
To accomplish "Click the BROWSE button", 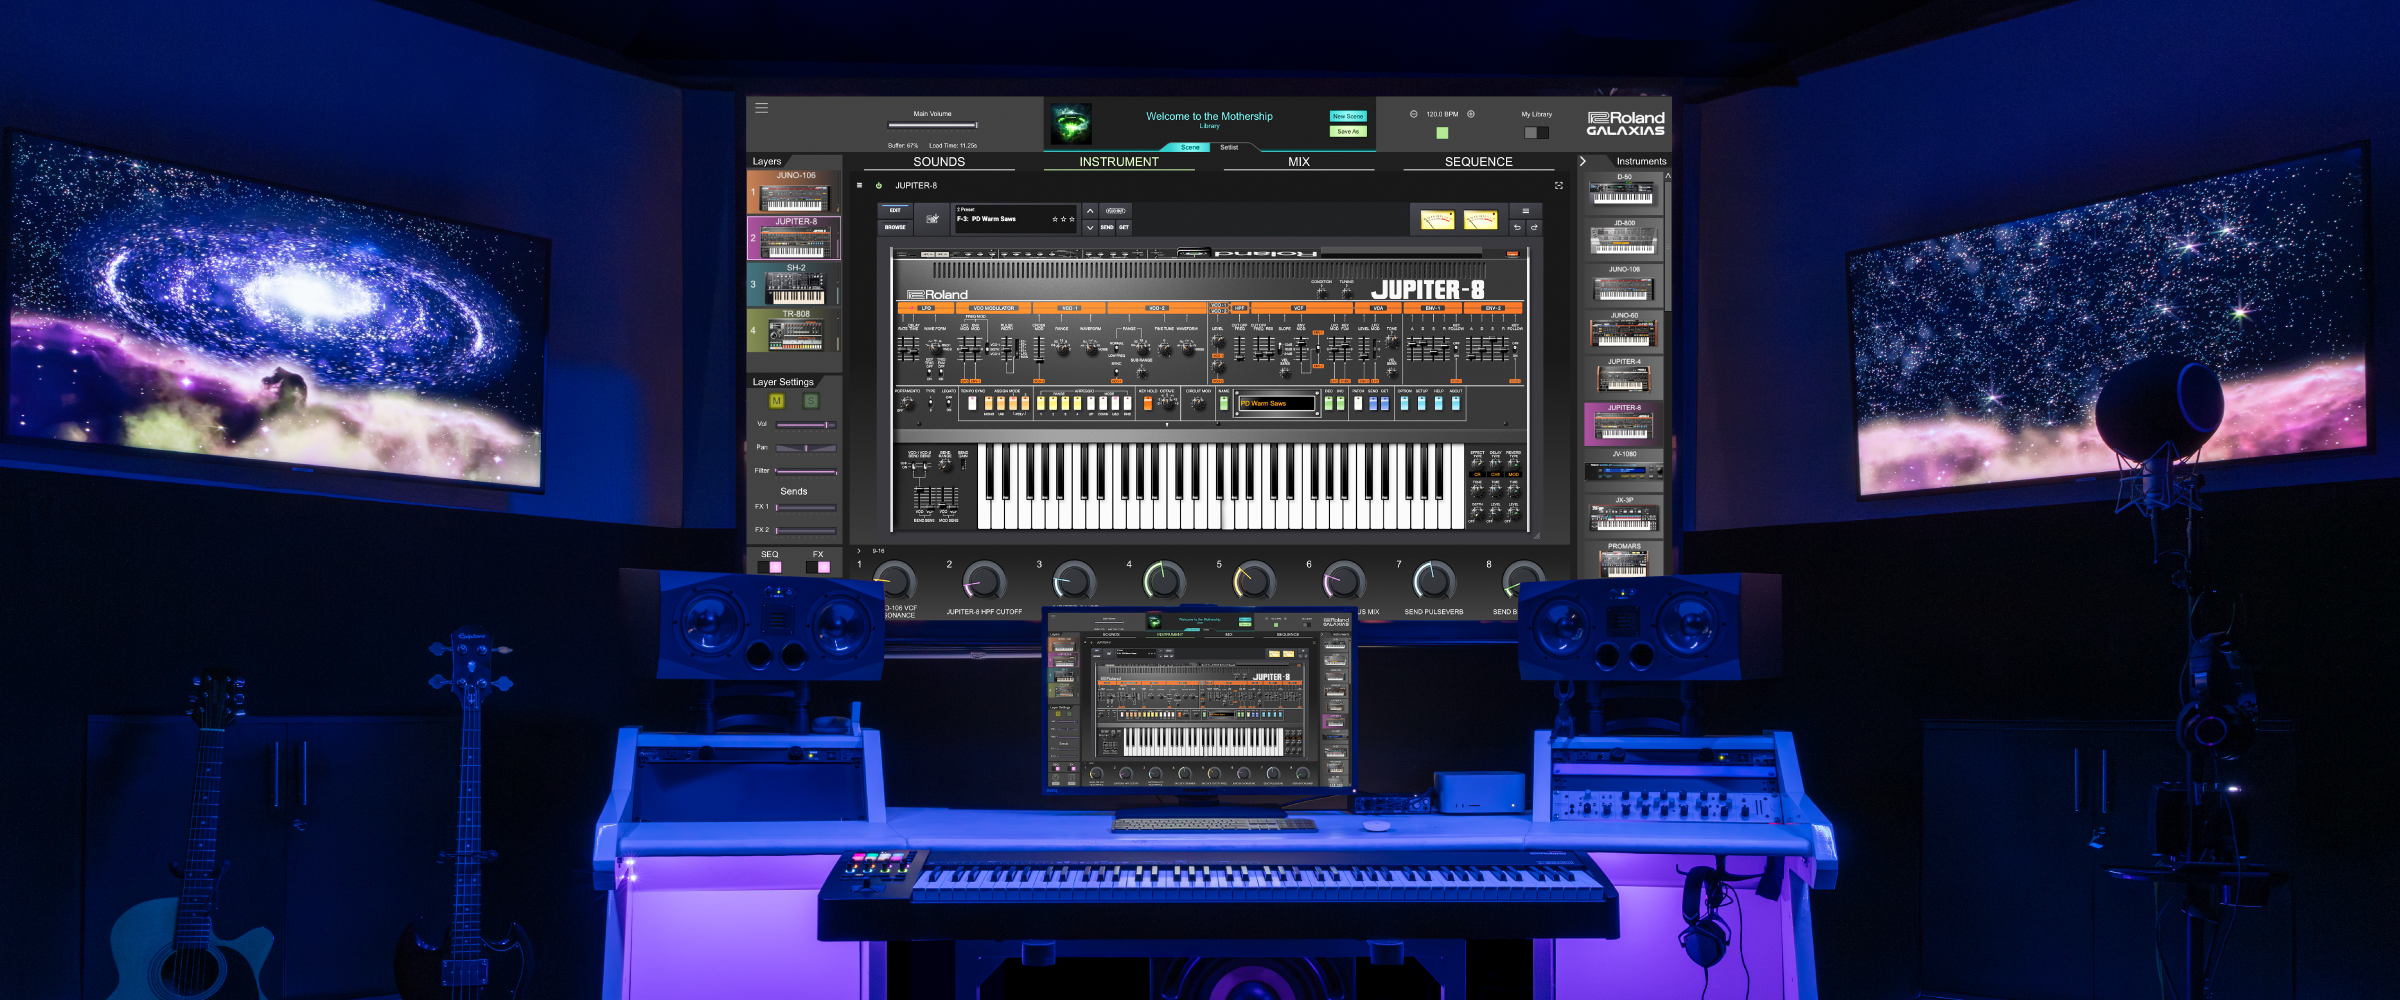I will pos(895,227).
